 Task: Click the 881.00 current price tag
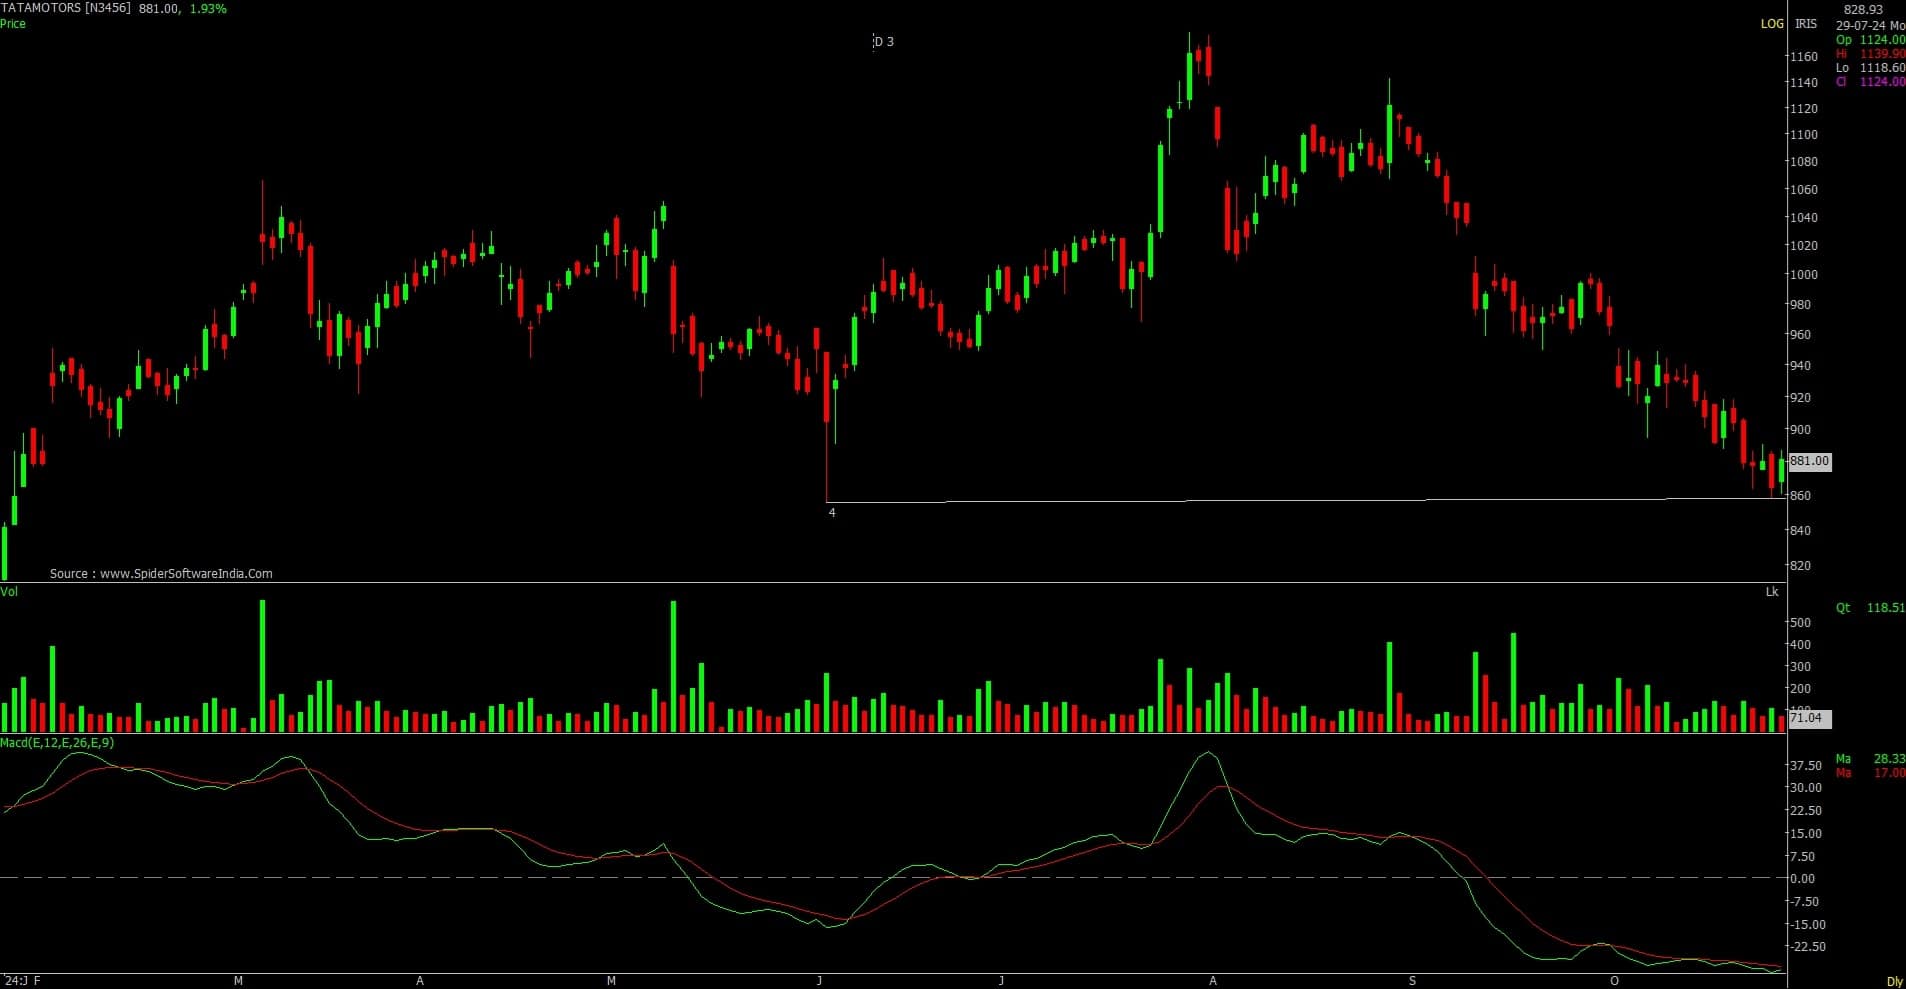tap(1809, 461)
